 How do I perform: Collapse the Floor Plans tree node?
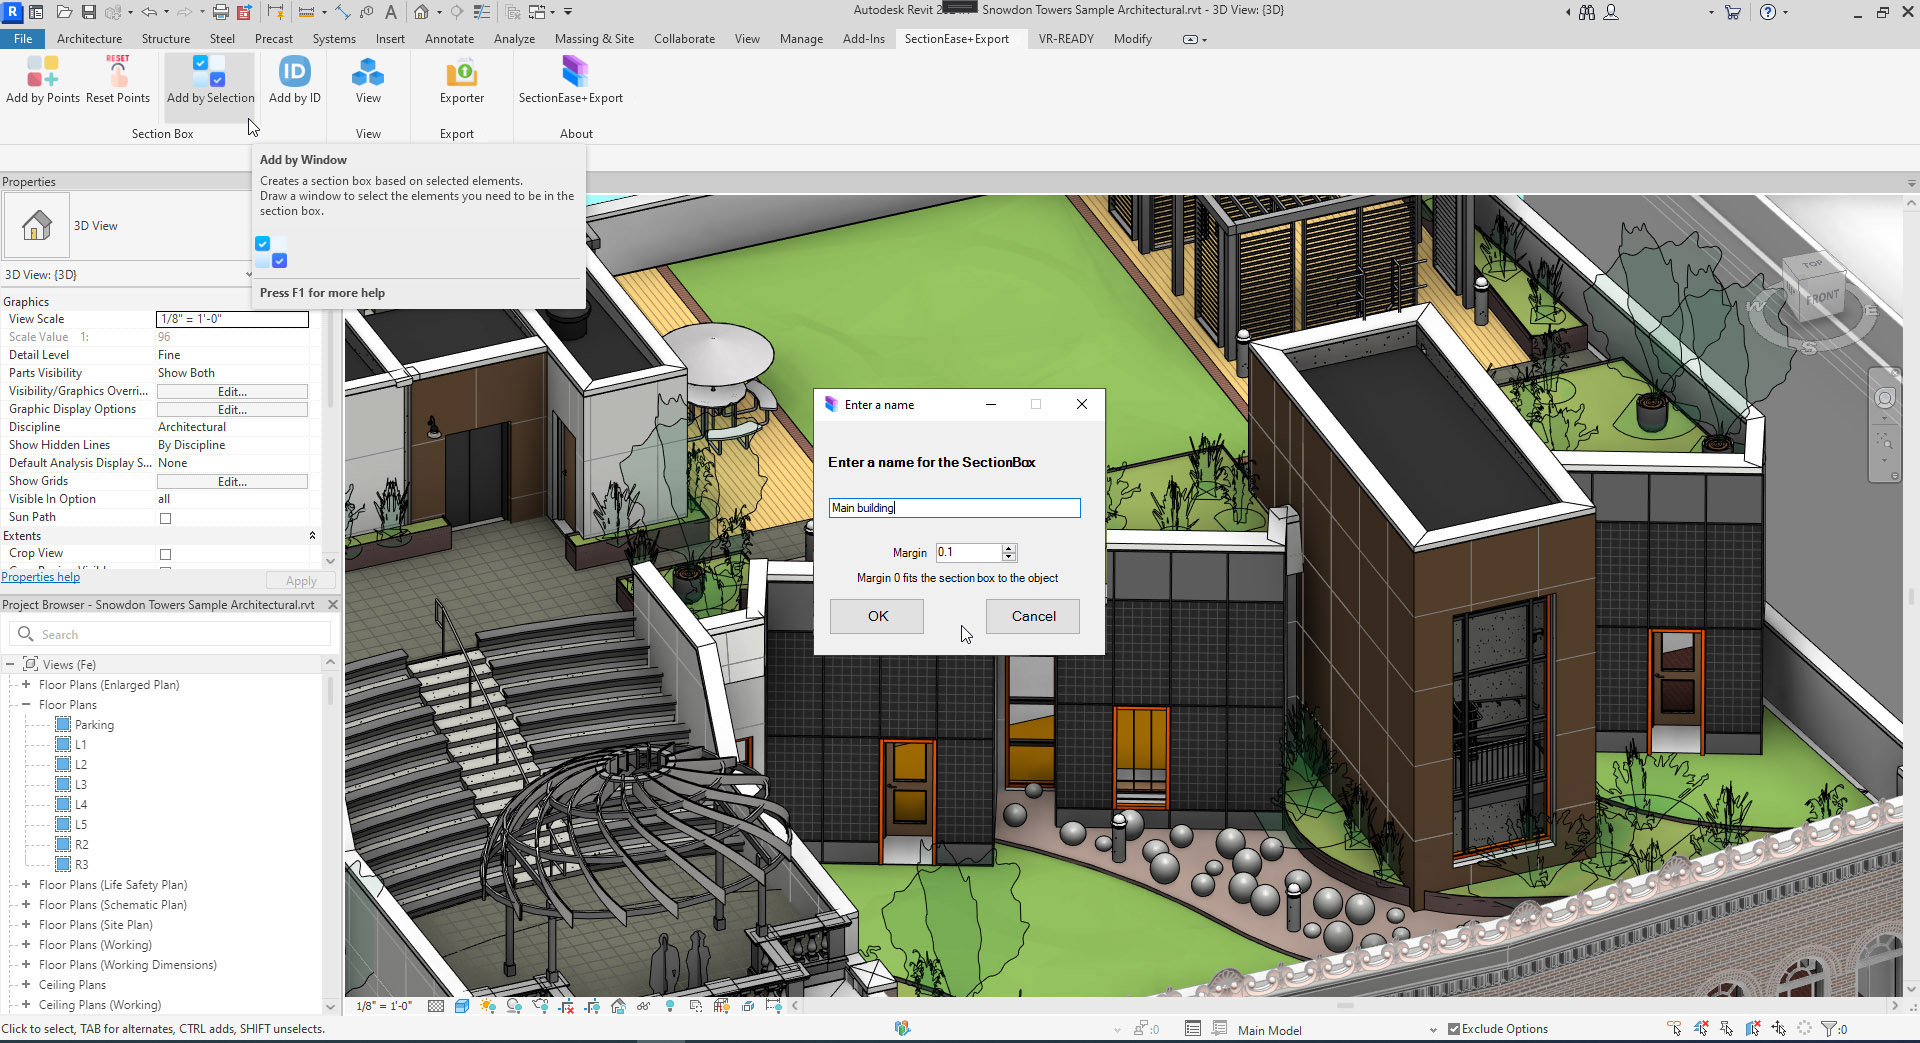[x=26, y=705]
